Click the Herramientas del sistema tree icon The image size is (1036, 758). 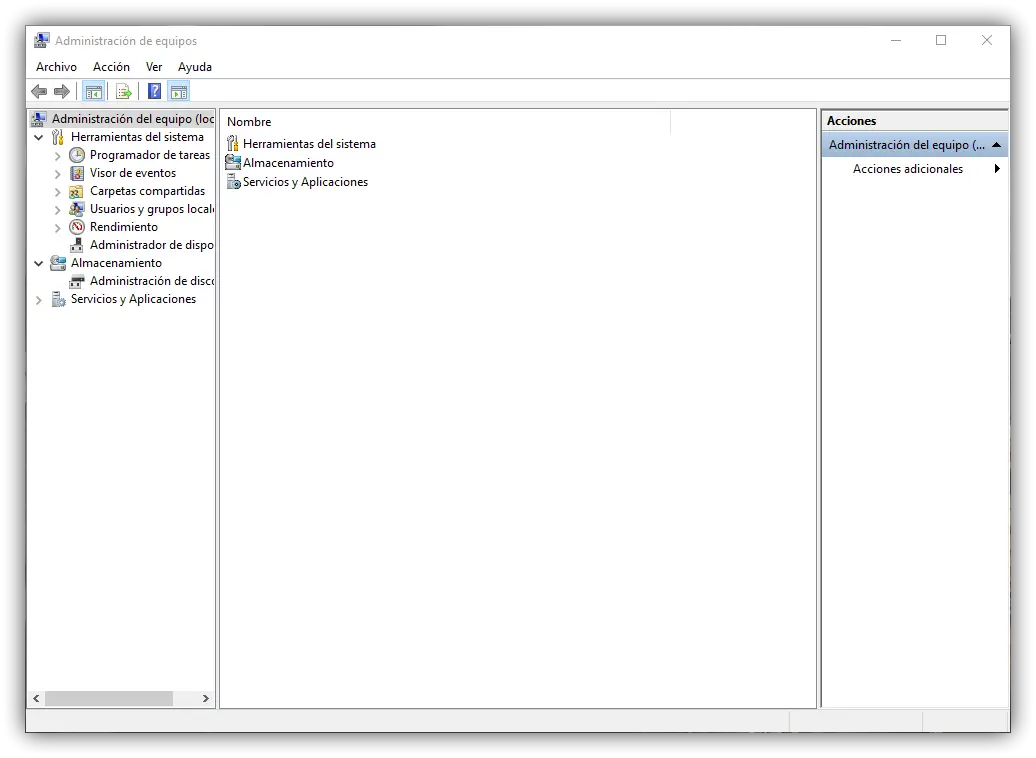coord(58,137)
